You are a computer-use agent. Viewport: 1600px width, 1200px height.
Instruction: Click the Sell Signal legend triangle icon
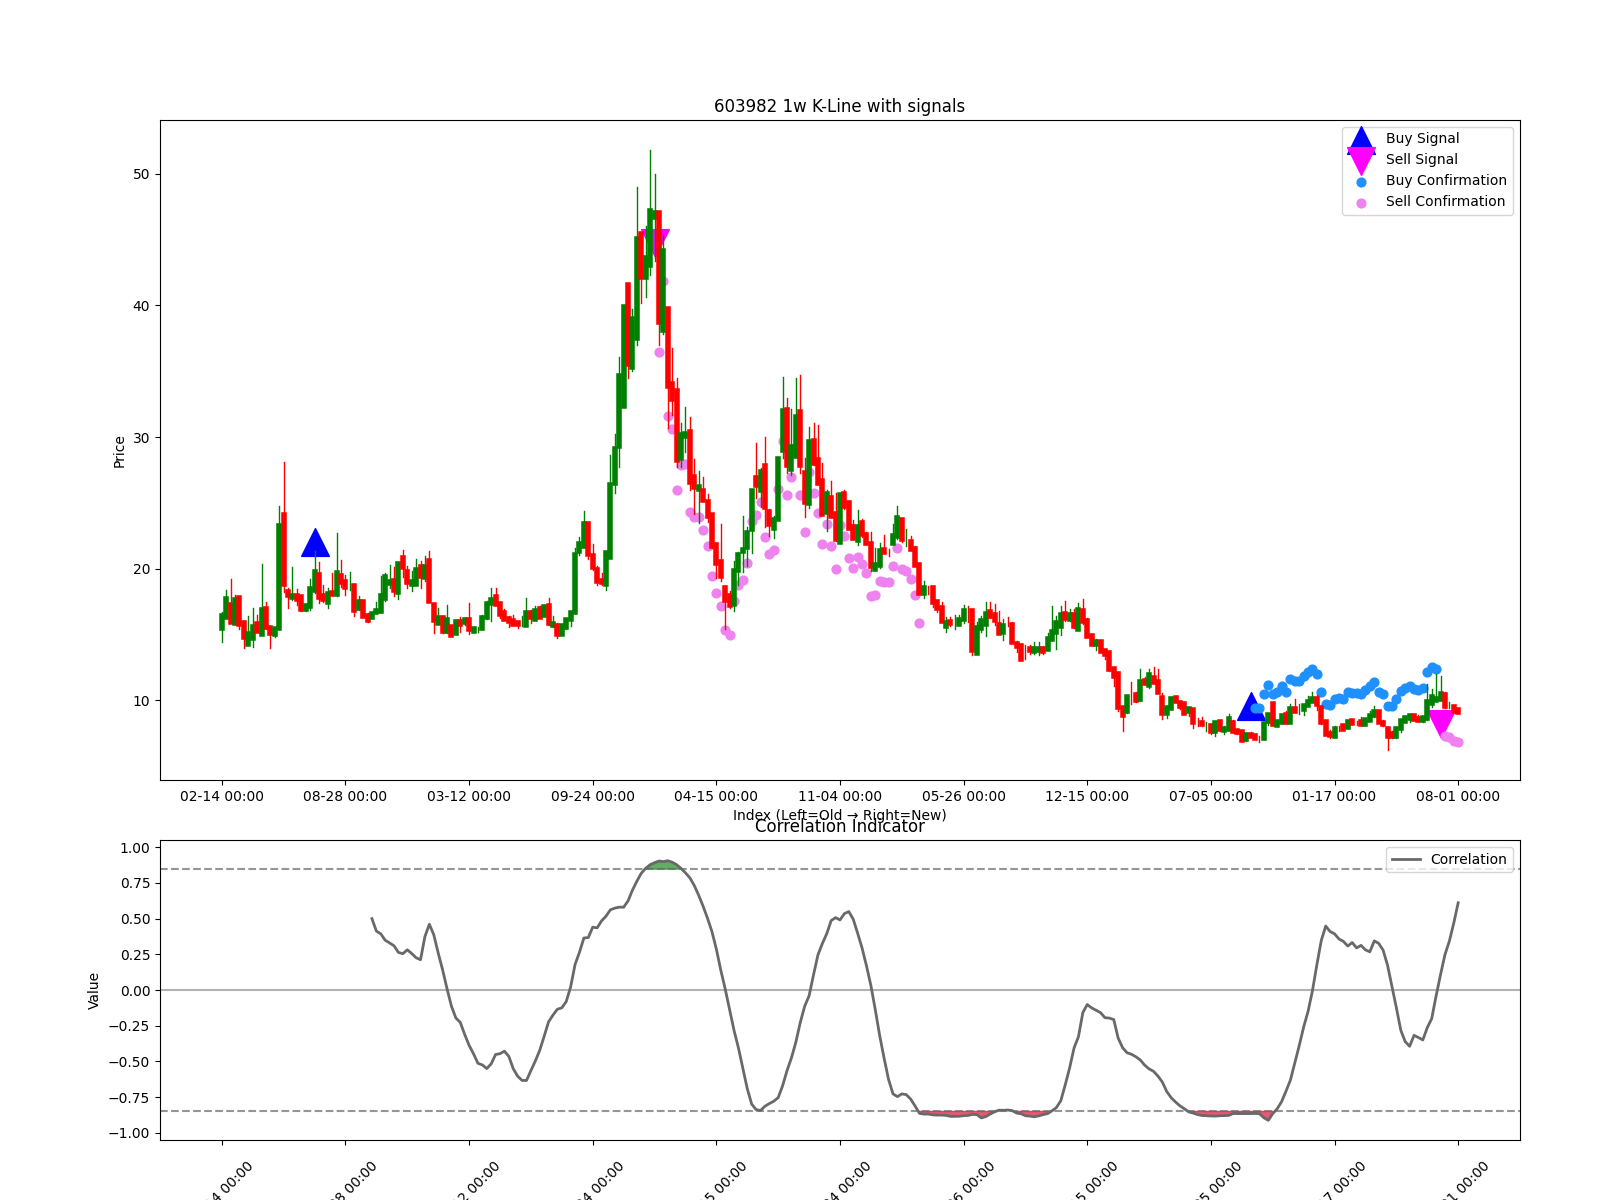coord(1361,160)
